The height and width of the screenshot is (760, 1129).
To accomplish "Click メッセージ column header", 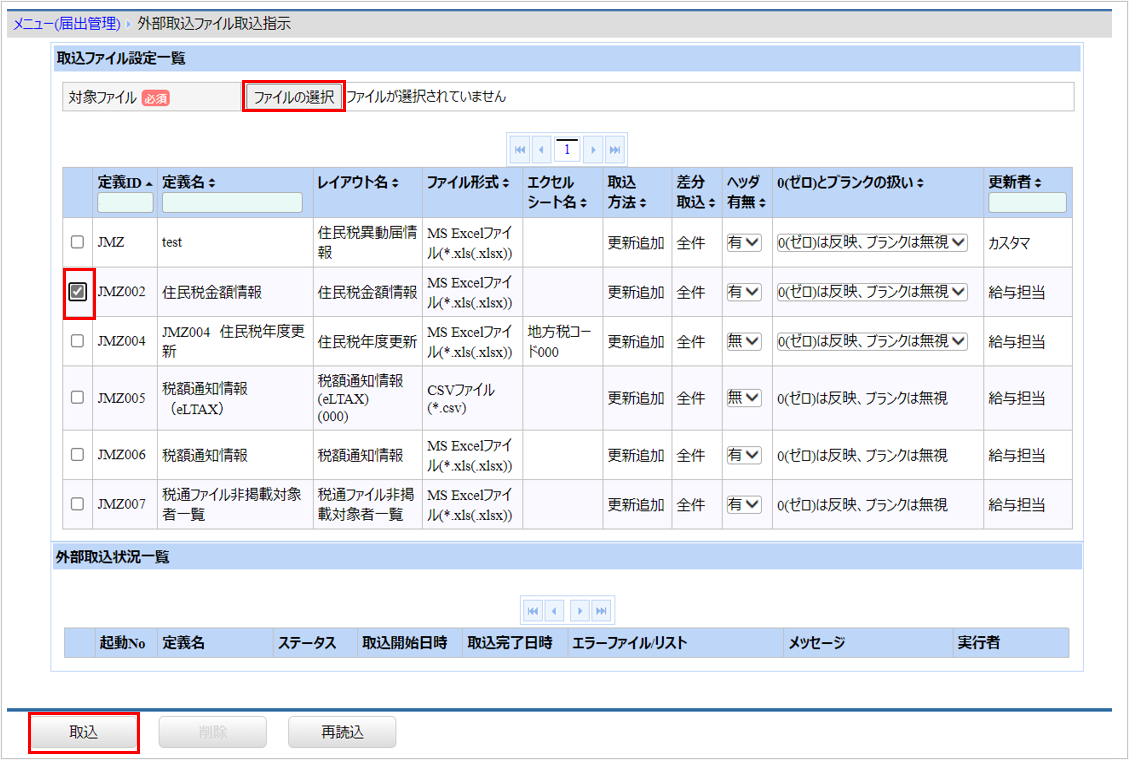I will pos(817,643).
